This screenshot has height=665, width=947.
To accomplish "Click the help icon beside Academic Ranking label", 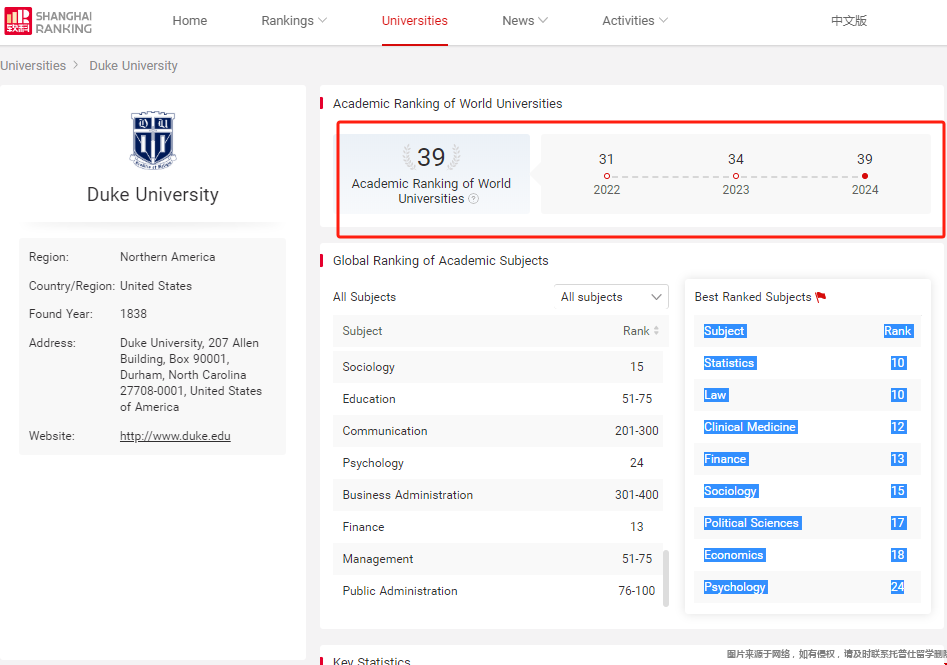I will (474, 199).
